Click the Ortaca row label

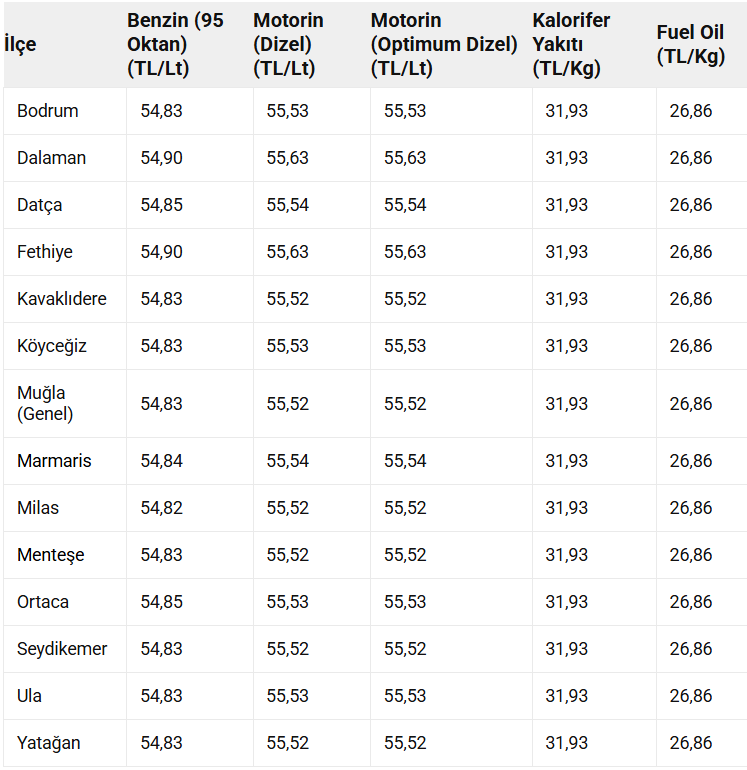pyautogui.click(x=43, y=602)
